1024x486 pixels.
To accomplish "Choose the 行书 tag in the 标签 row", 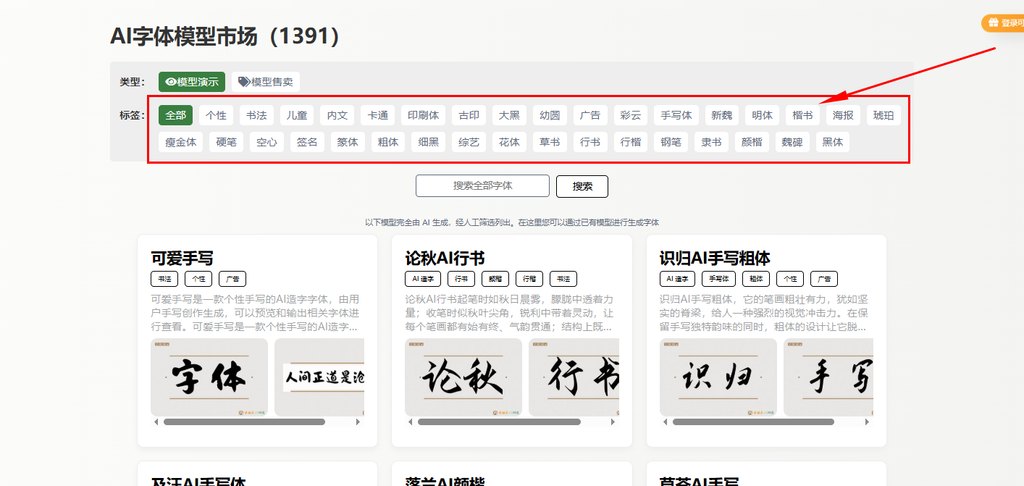I will (x=590, y=142).
